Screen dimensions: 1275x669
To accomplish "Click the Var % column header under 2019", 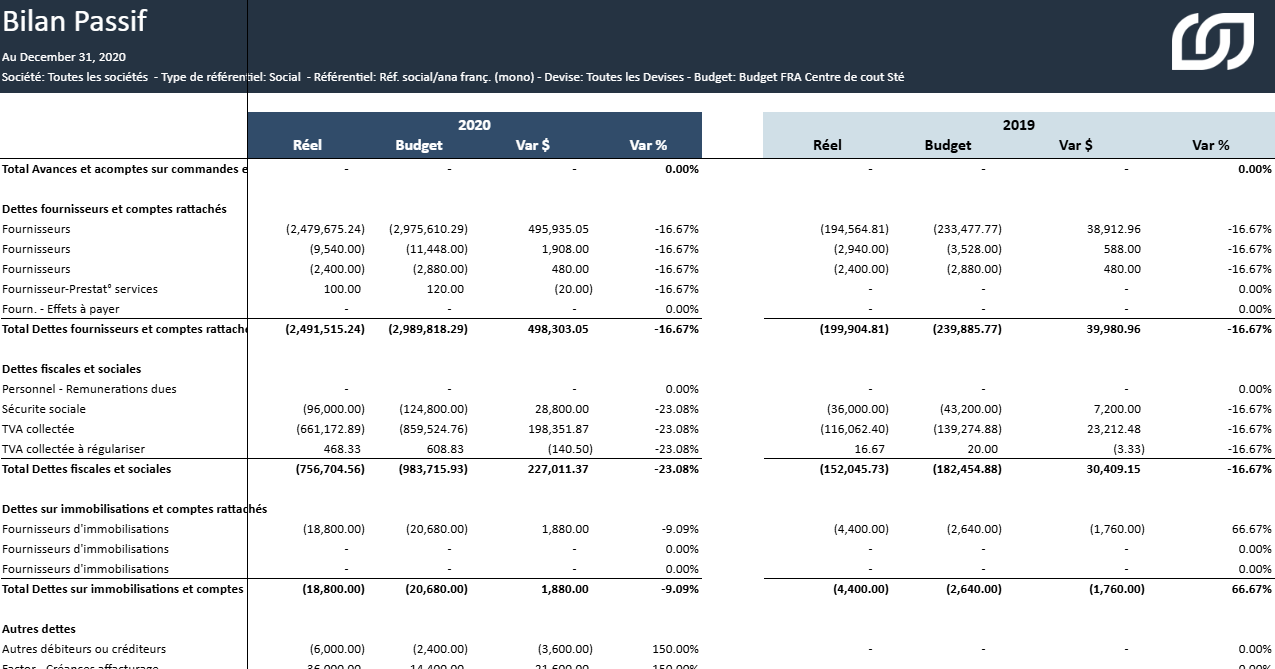I will coord(1211,146).
